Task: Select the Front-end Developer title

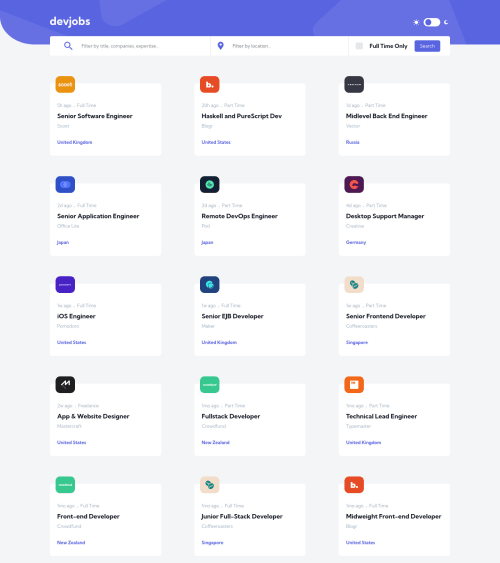Action: point(88,516)
